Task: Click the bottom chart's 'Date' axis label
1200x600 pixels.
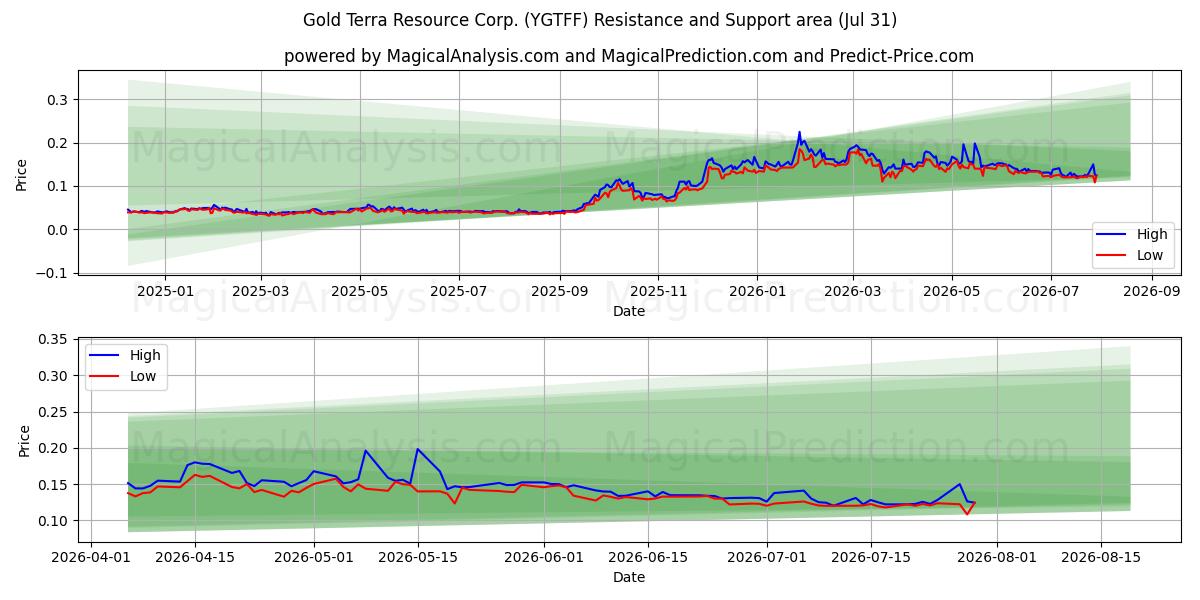Action: (629, 578)
